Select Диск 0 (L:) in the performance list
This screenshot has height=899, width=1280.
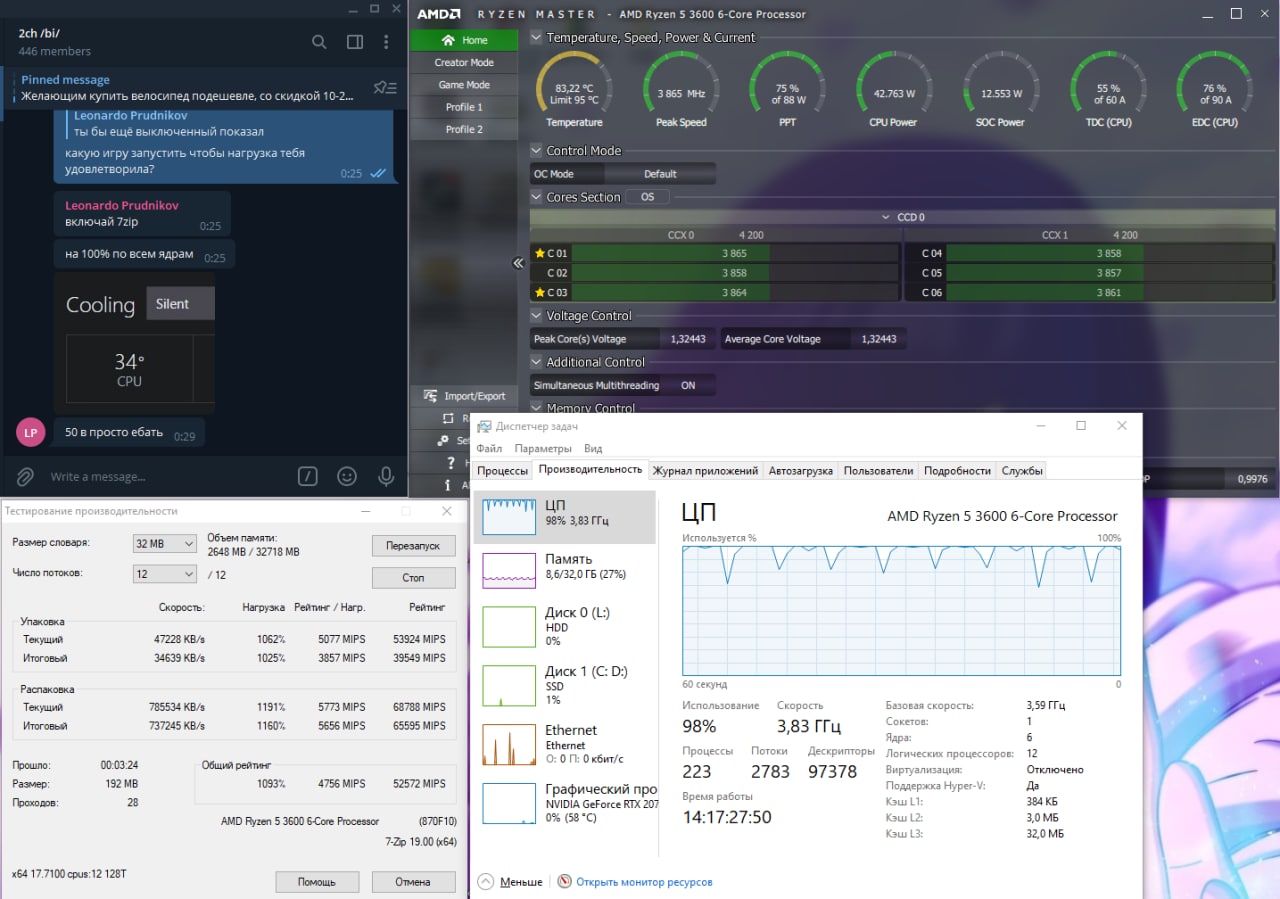click(x=565, y=626)
